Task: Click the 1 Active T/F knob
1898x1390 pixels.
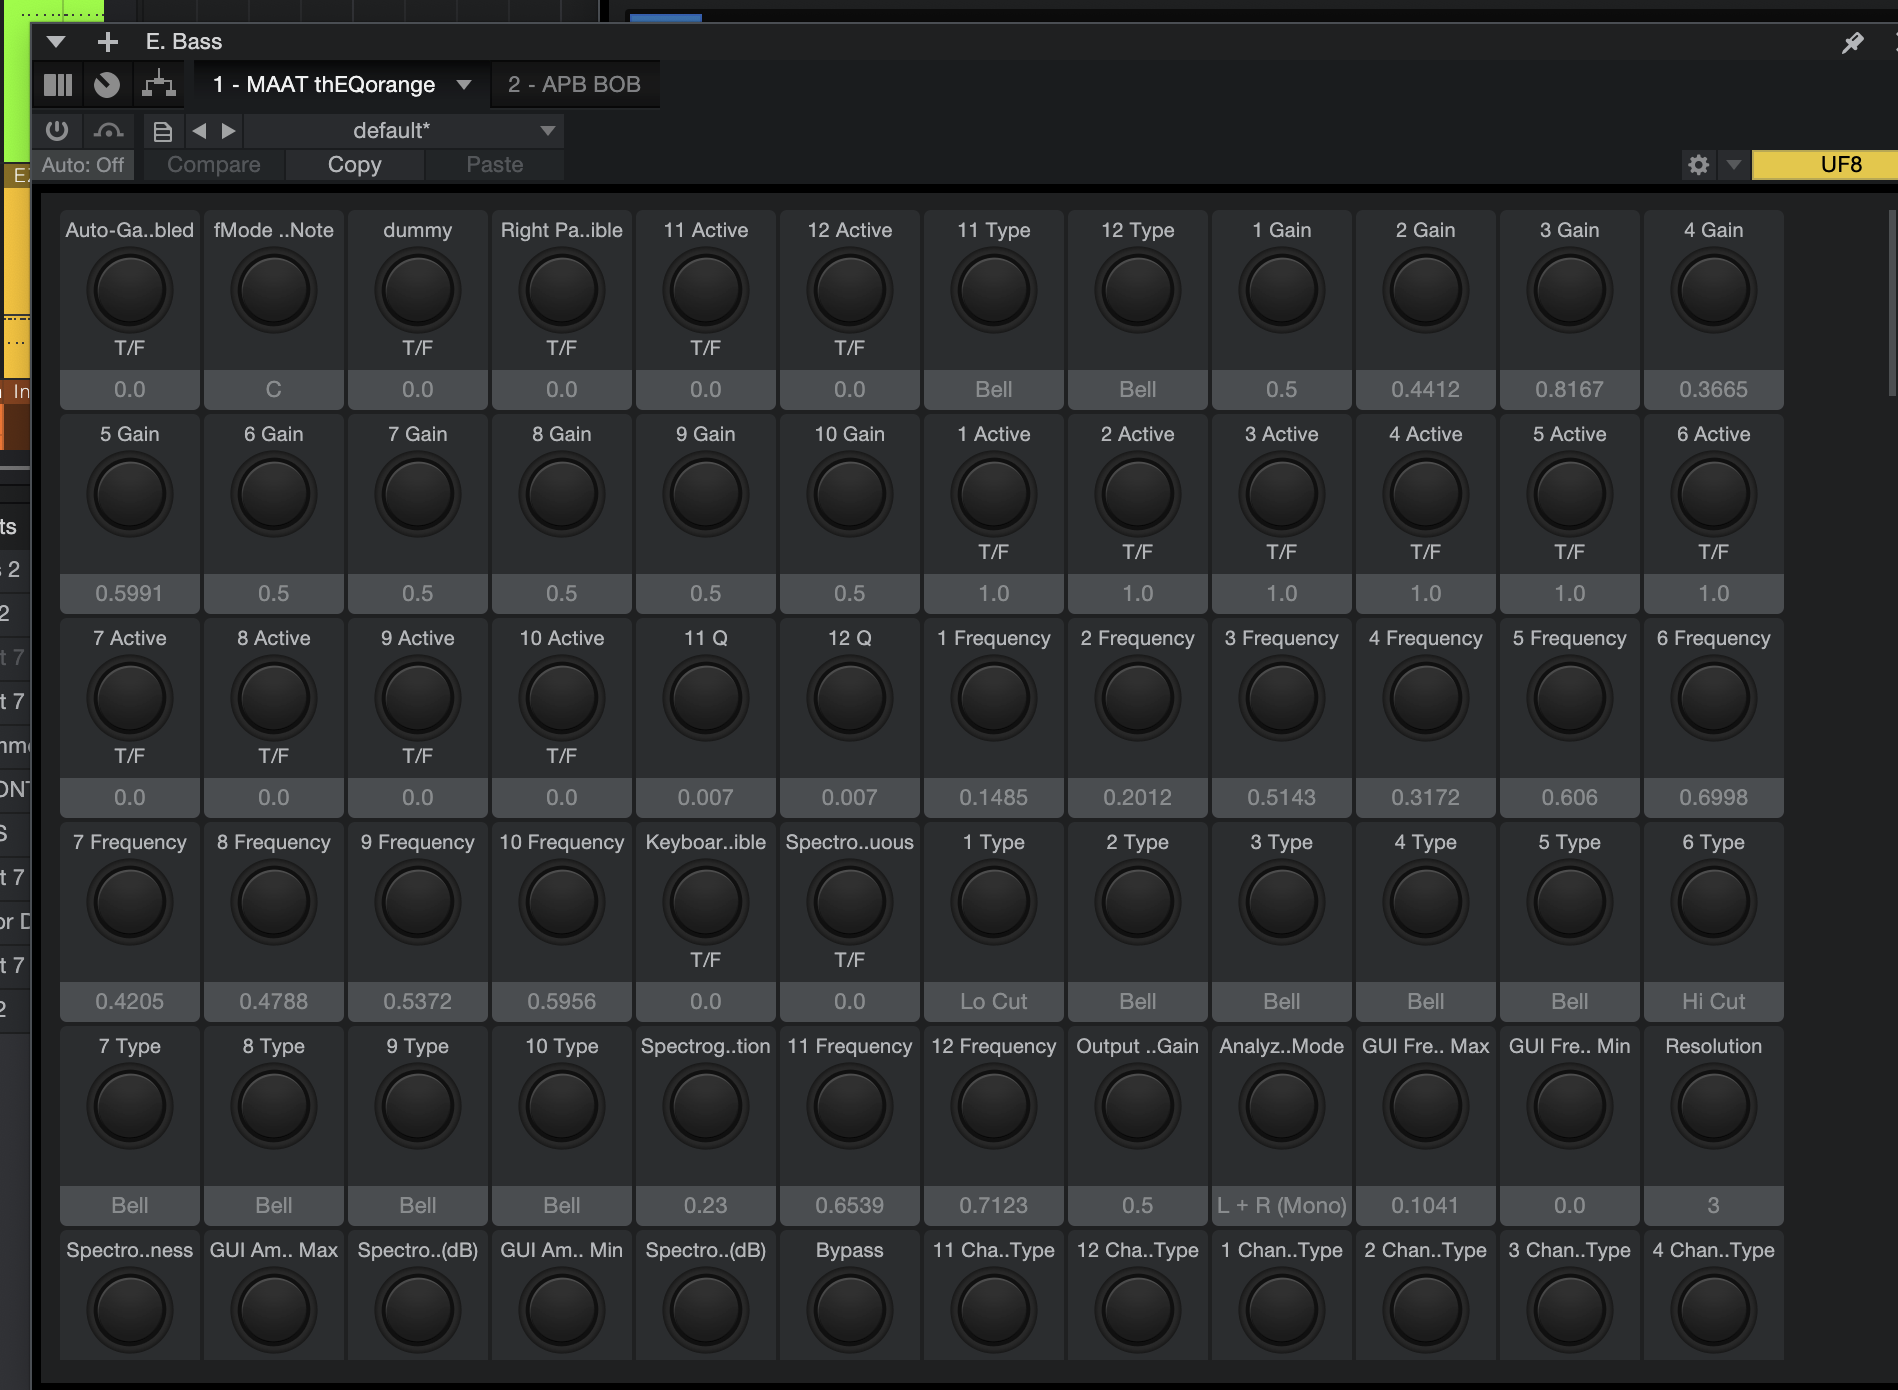Action: coord(994,494)
